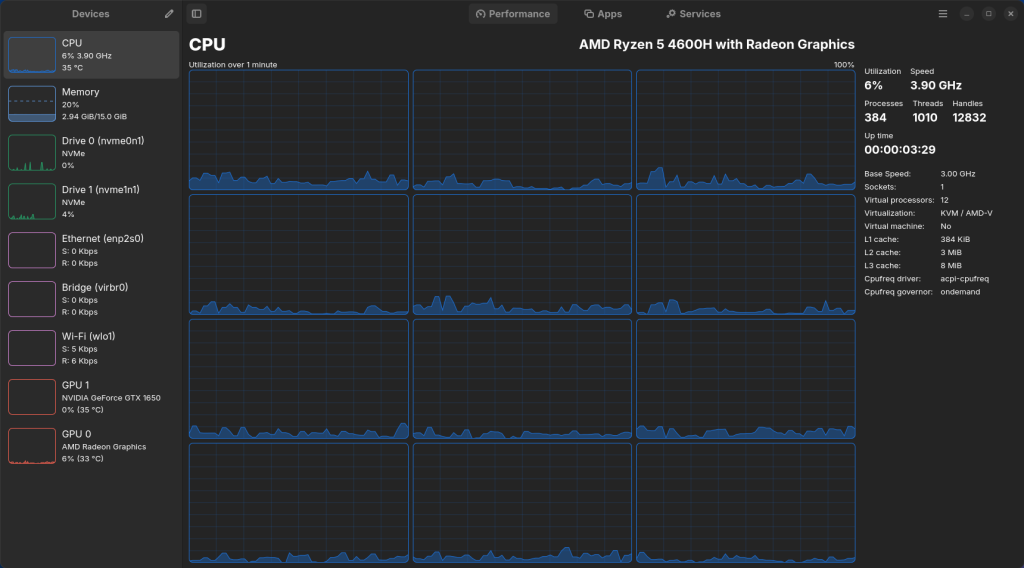Minimize the window
This screenshot has width=1024, height=568.
click(x=966, y=14)
